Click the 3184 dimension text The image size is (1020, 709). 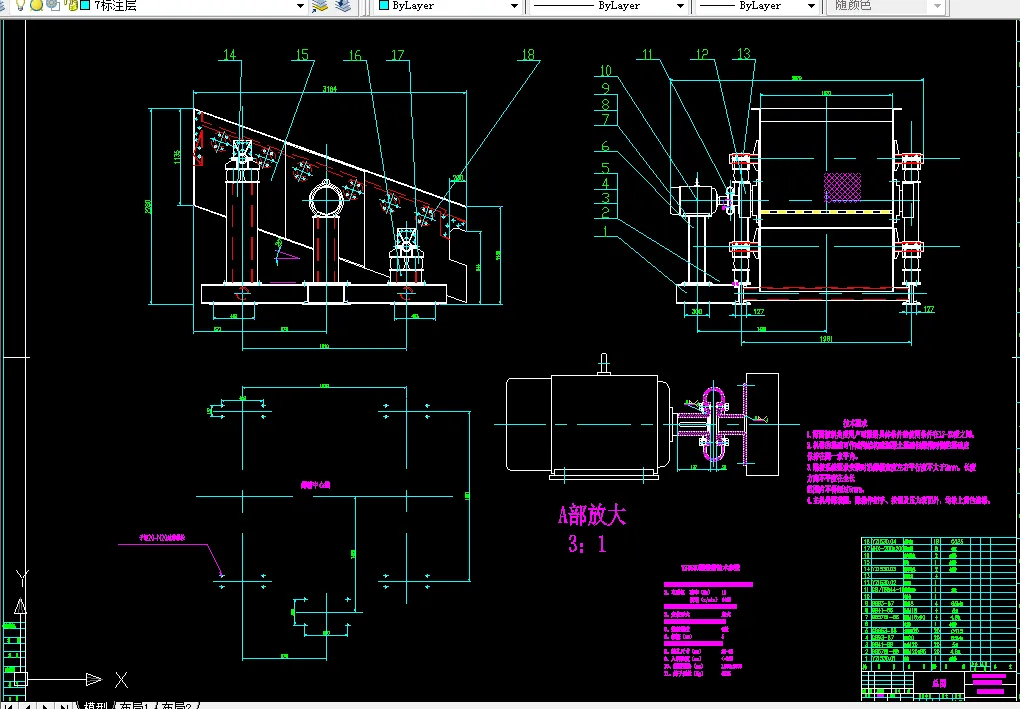coord(330,88)
